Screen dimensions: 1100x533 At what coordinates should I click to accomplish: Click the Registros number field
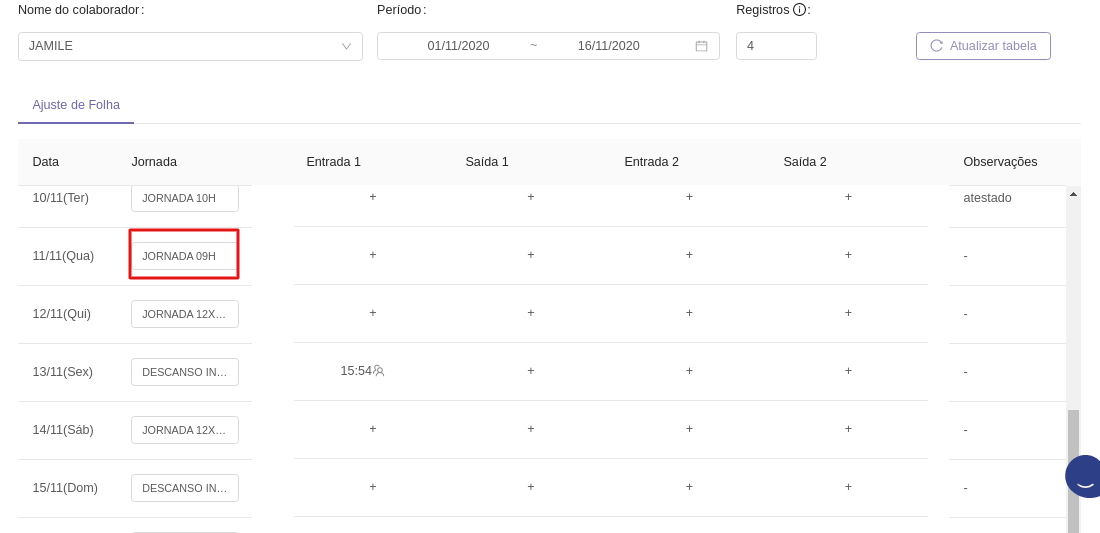click(776, 46)
